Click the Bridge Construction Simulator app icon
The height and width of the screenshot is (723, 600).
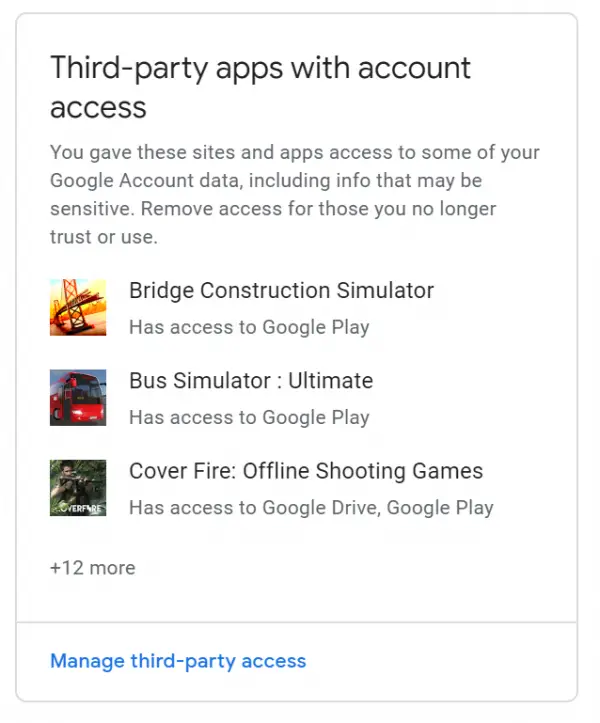[x=78, y=307]
